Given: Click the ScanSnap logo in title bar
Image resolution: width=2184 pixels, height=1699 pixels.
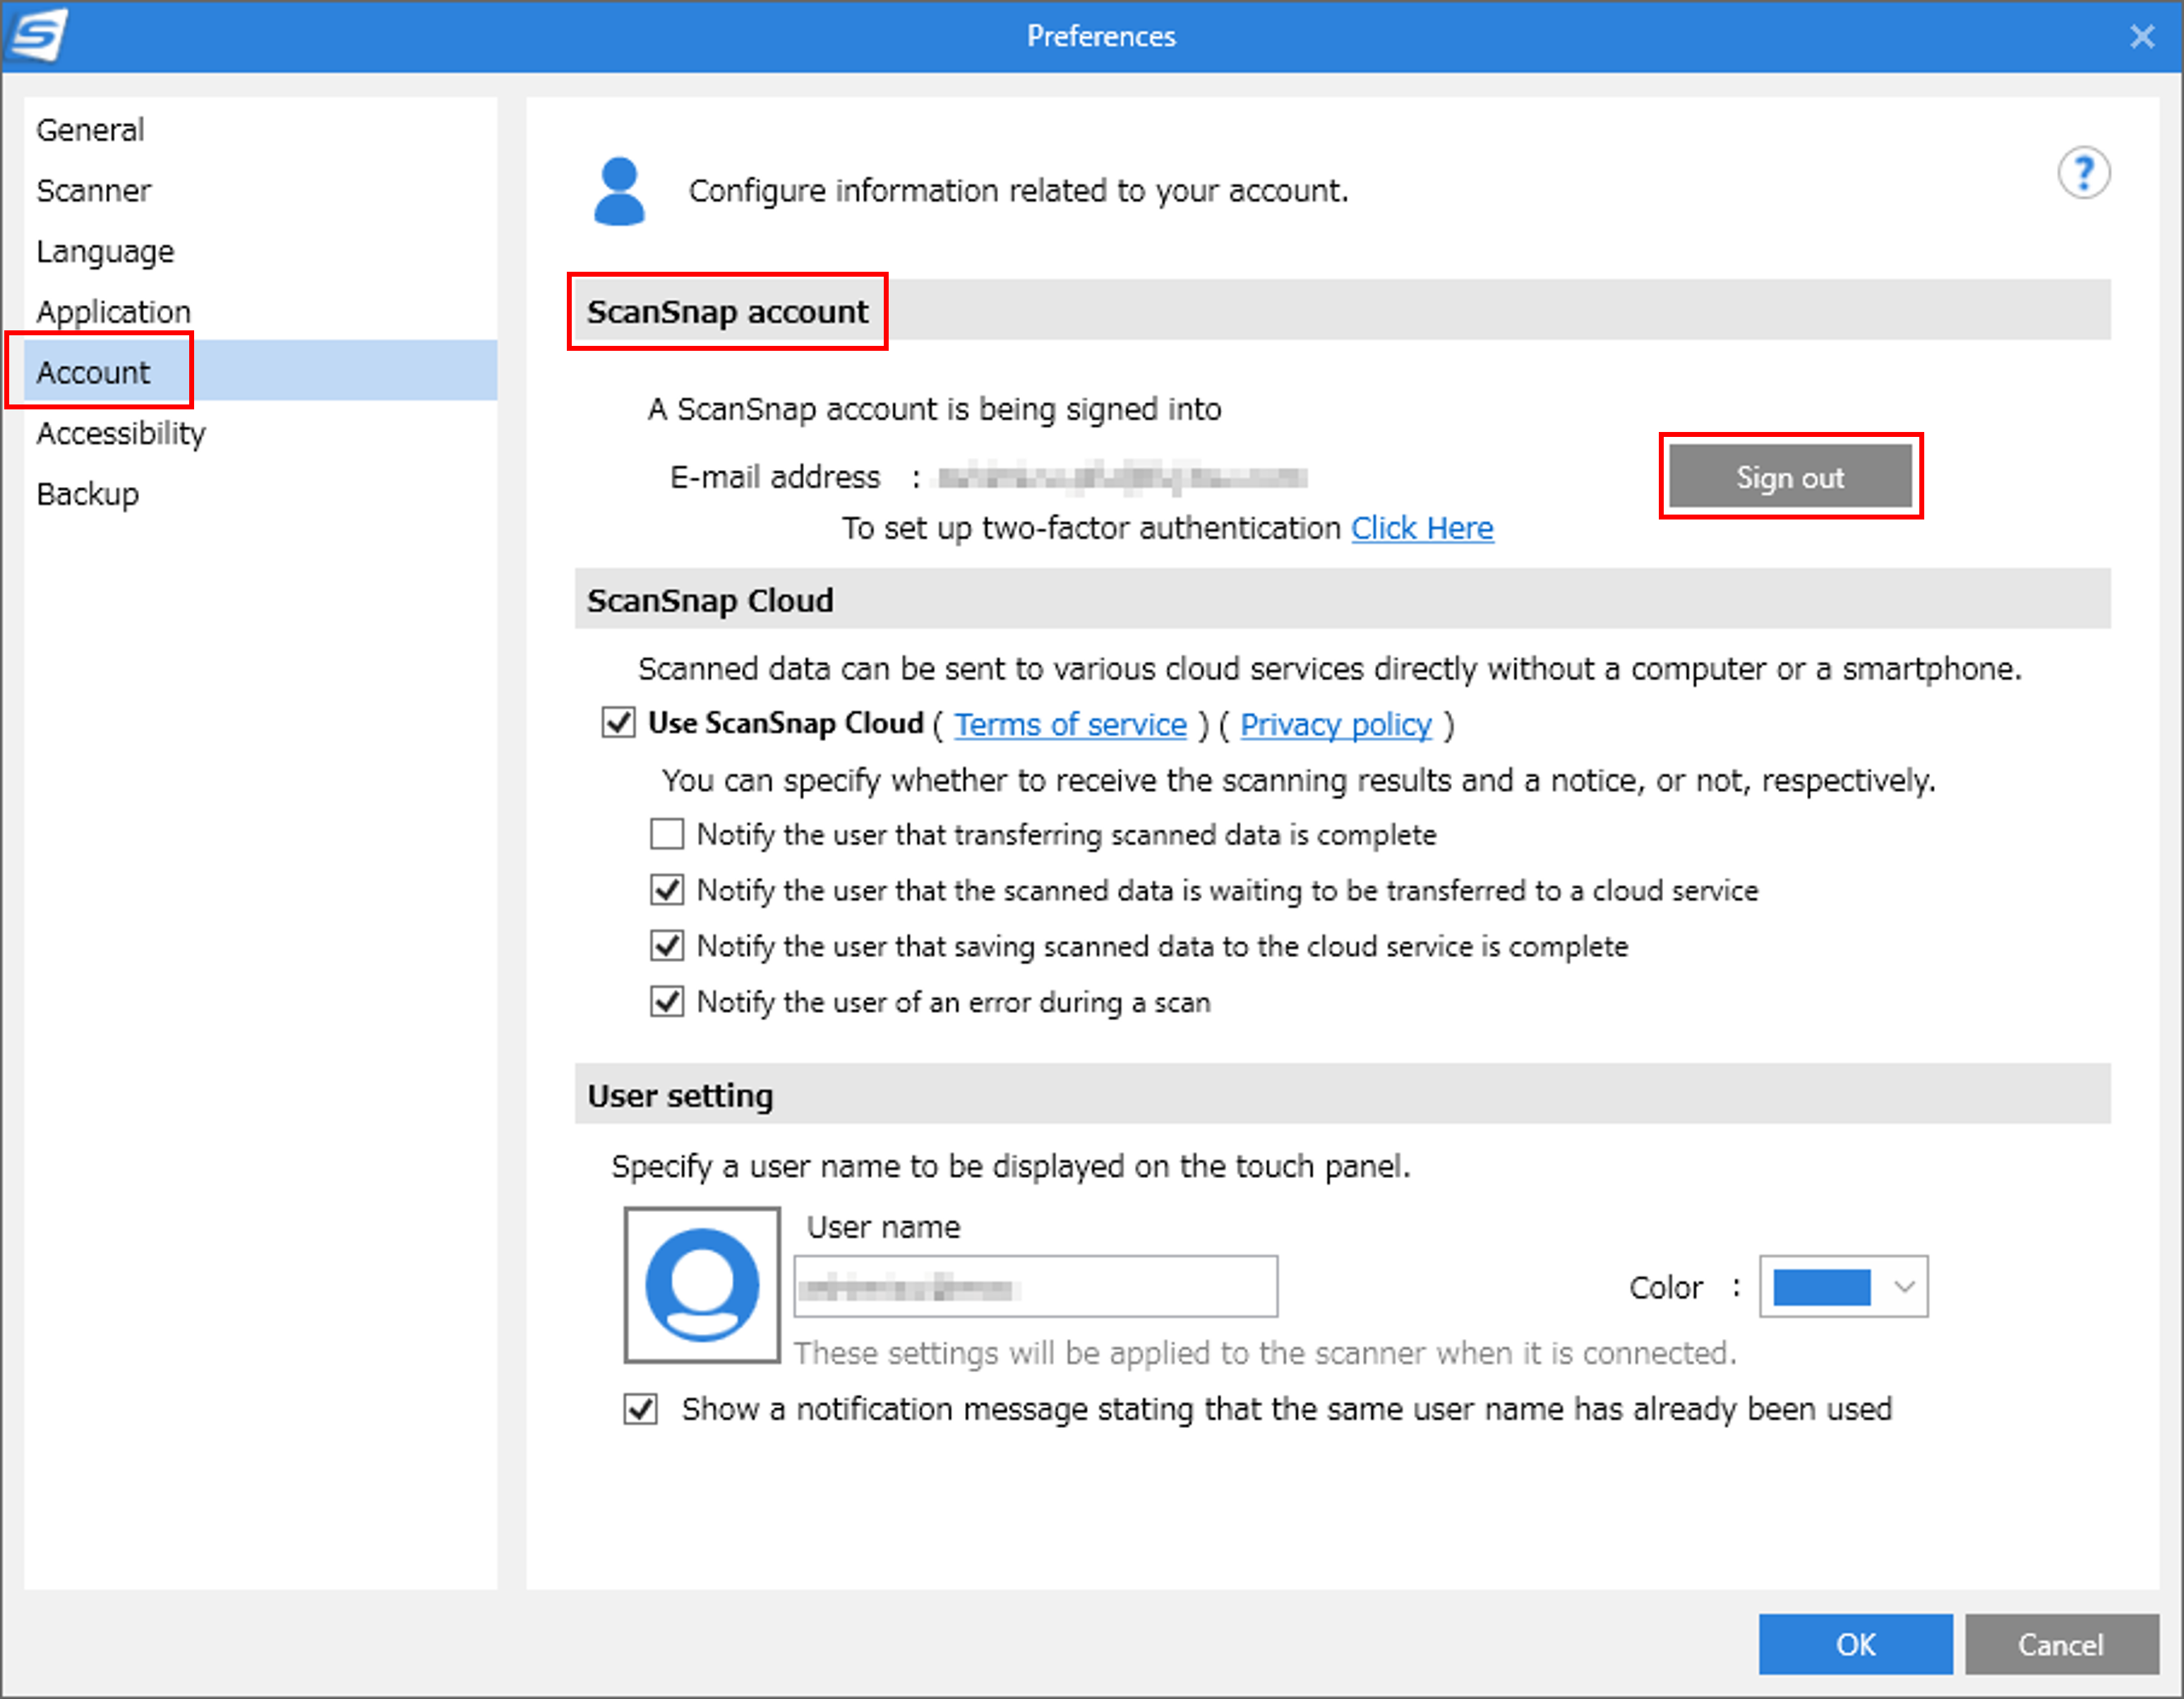Looking at the screenshot, I should coord(38,35).
